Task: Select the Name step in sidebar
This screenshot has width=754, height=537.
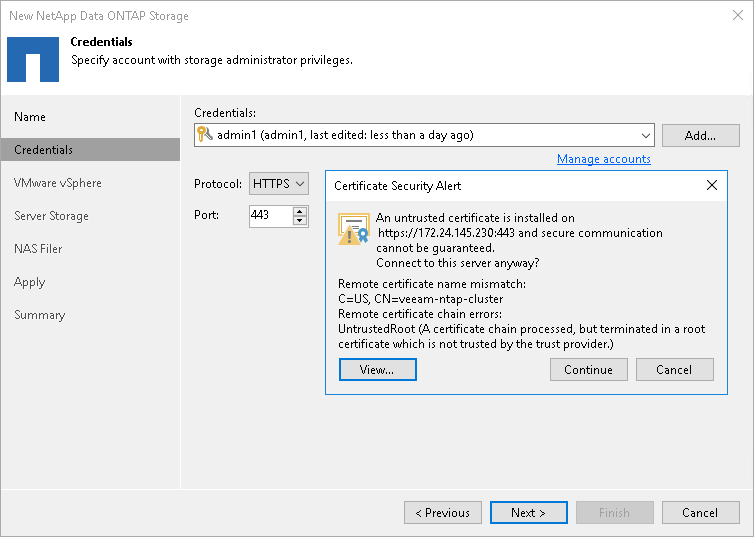Action: 30,117
